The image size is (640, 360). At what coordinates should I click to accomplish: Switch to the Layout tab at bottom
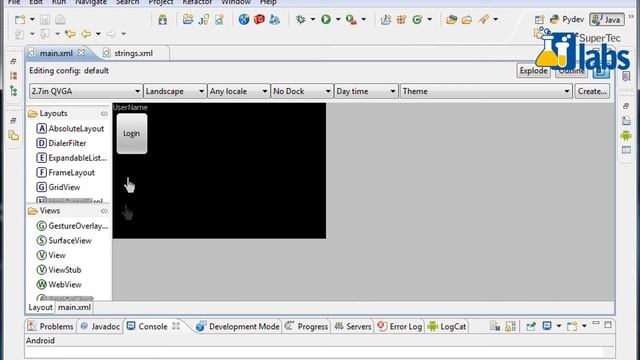[40, 307]
